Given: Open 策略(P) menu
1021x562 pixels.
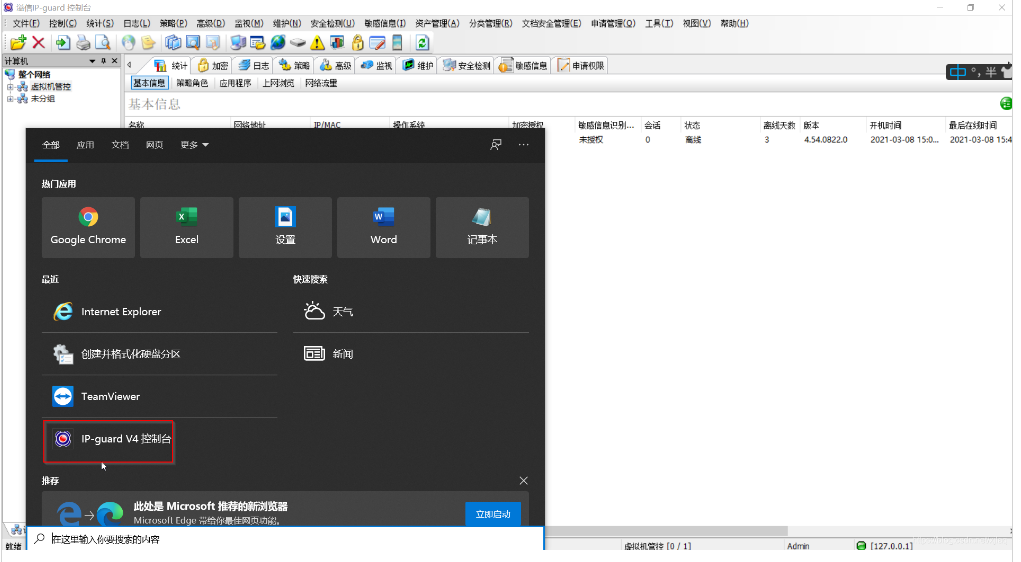Looking at the screenshot, I should 173,23.
